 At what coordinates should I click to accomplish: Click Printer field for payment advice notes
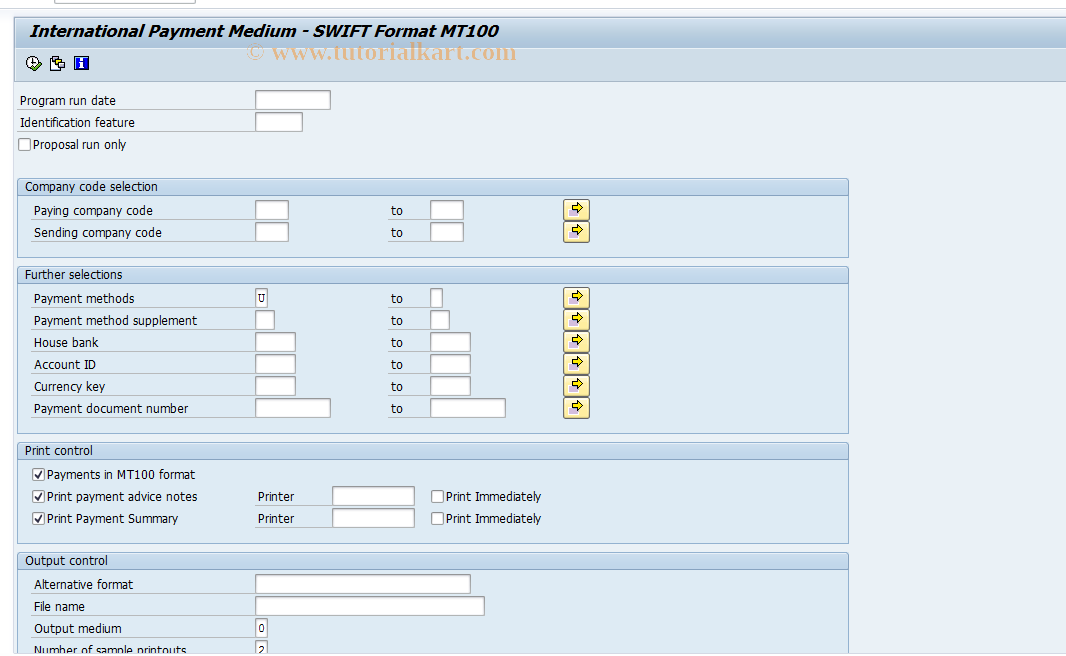[373, 496]
